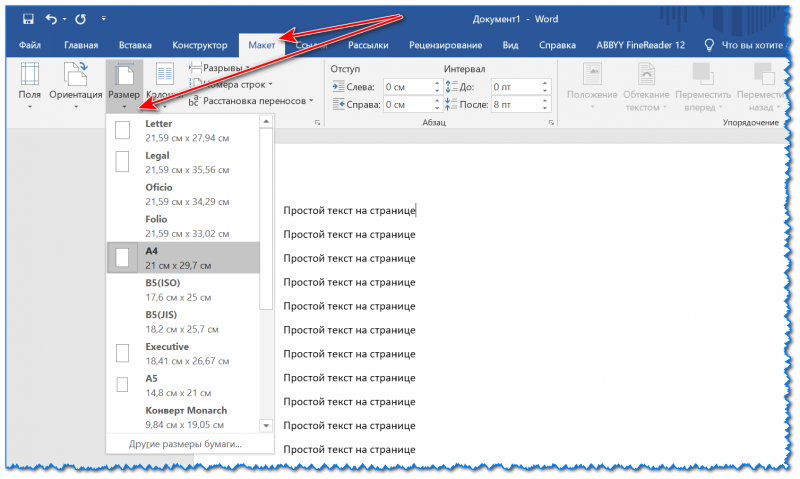Open the Ориентация page orientation button
800x479 pixels.
(x=76, y=86)
